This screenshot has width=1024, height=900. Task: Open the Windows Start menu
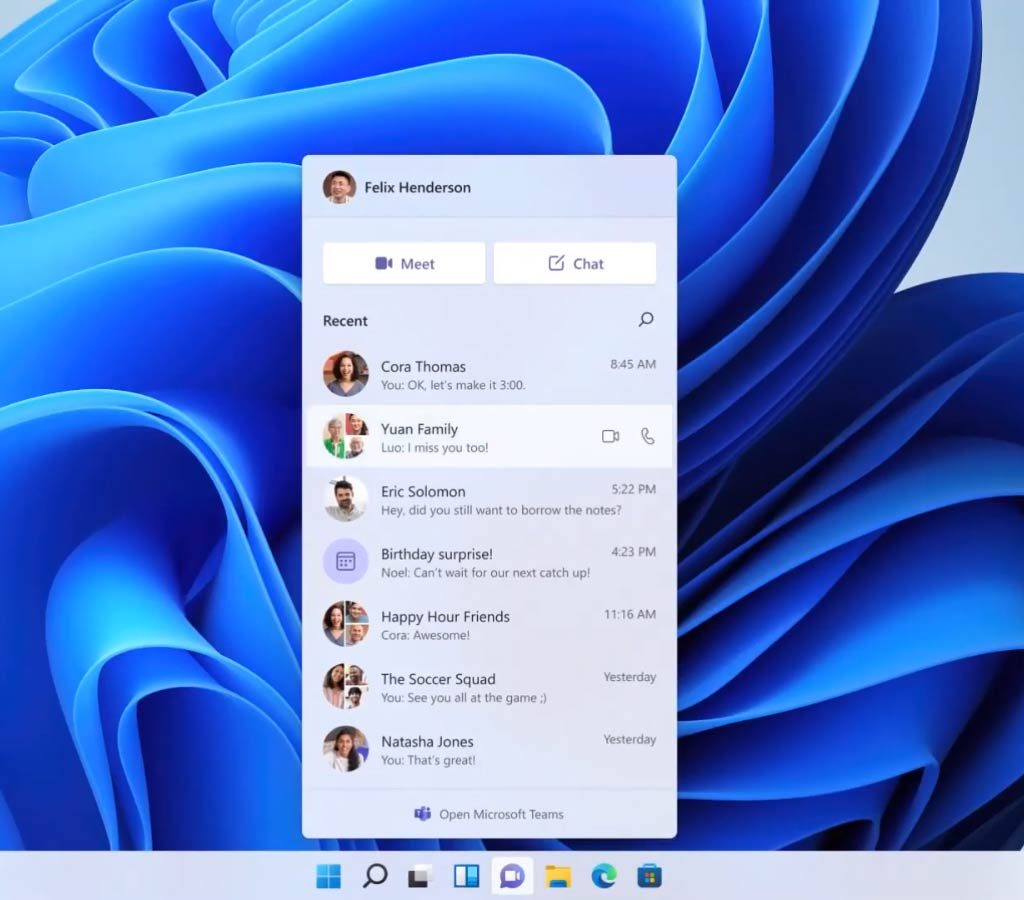[328, 876]
